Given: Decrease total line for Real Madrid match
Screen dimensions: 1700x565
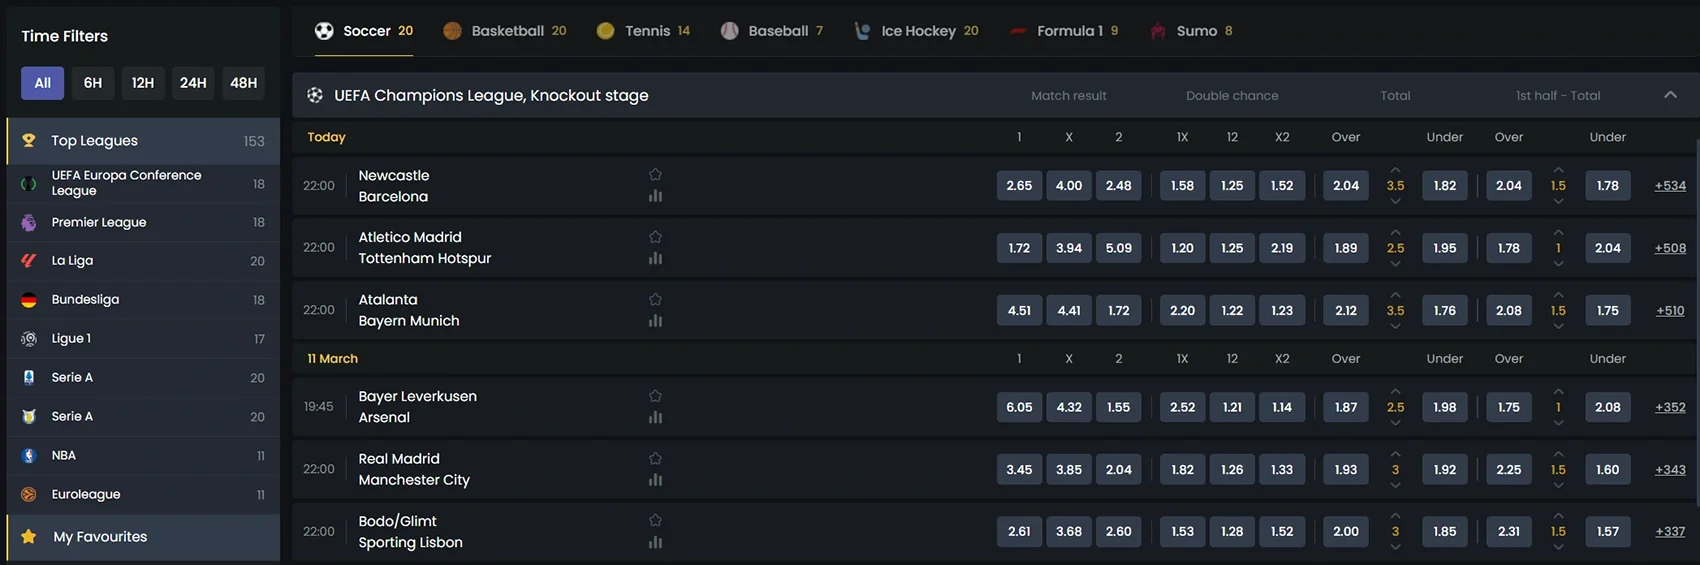Looking at the screenshot, I should (1395, 485).
